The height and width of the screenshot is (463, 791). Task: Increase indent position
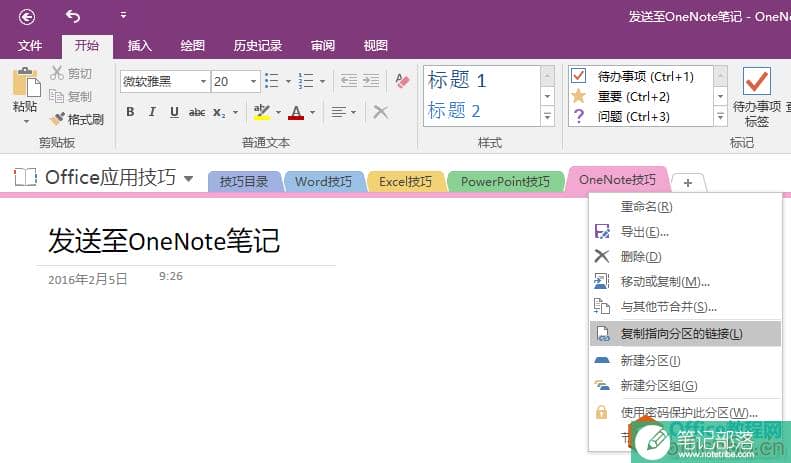pyautogui.click(x=371, y=81)
